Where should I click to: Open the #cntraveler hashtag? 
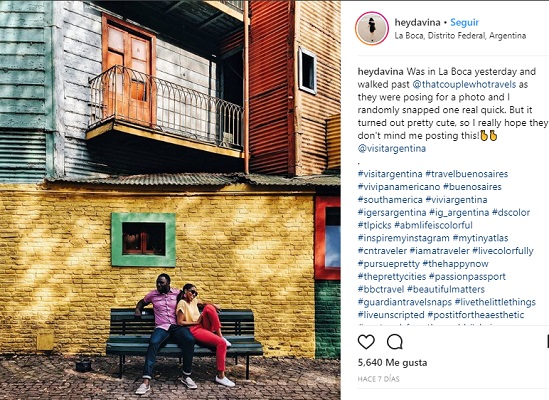pos(382,251)
